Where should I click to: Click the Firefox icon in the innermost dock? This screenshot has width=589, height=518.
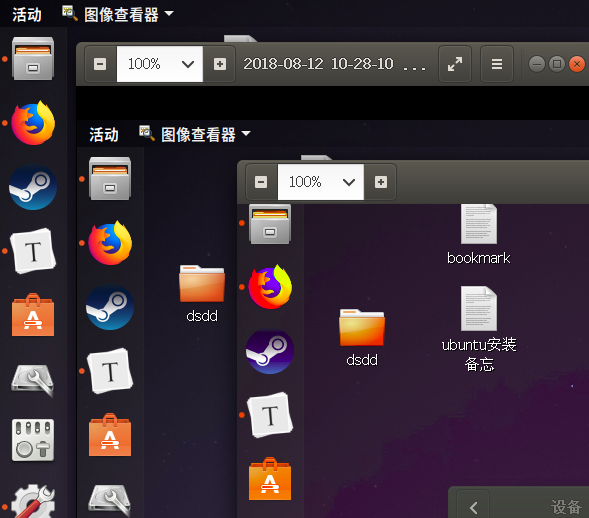(x=270, y=287)
